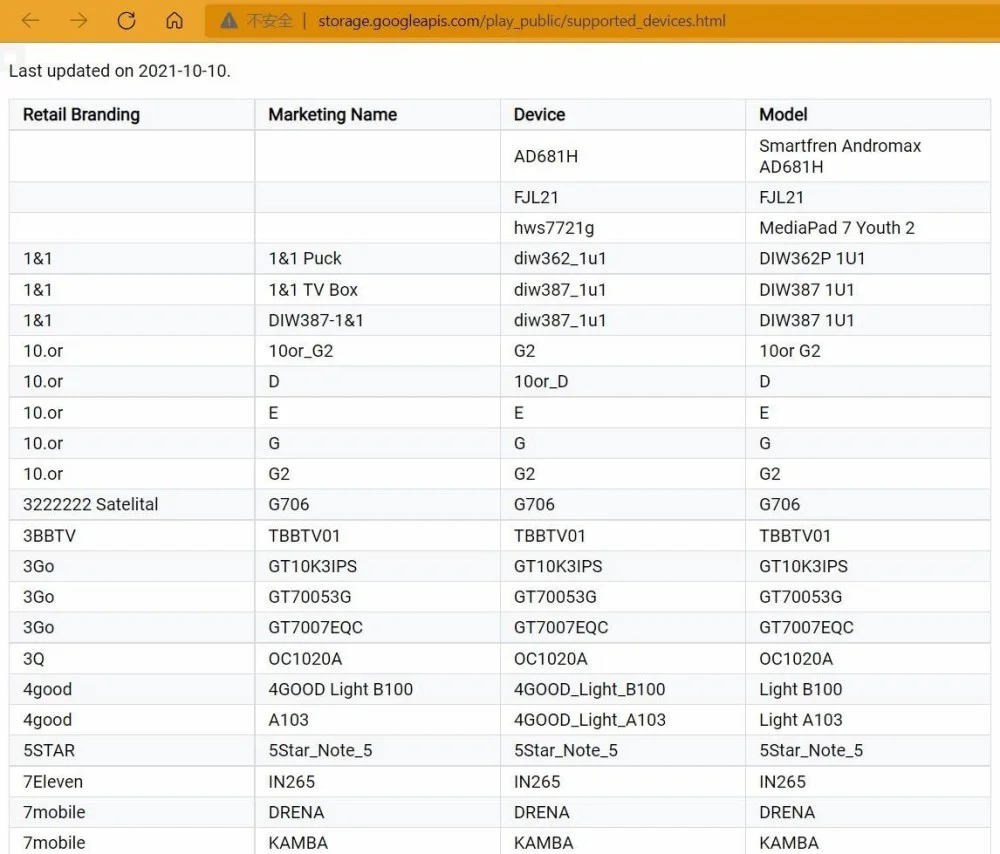Image resolution: width=1000 pixels, height=854 pixels.
Task: Click the 4GOOD Light B100 cell
Action: (378, 689)
